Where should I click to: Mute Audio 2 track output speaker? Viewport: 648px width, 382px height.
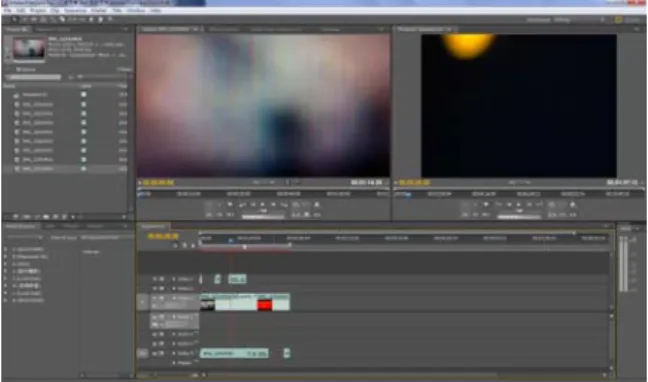[x=155, y=334]
